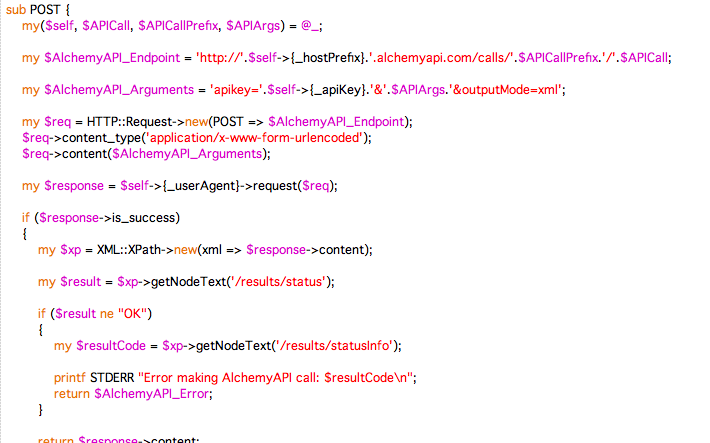Click '.alchemyapi.com/calls/' string
The width and height of the screenshot is (710, 443).
pyautogui.click(x=443, y=58)
